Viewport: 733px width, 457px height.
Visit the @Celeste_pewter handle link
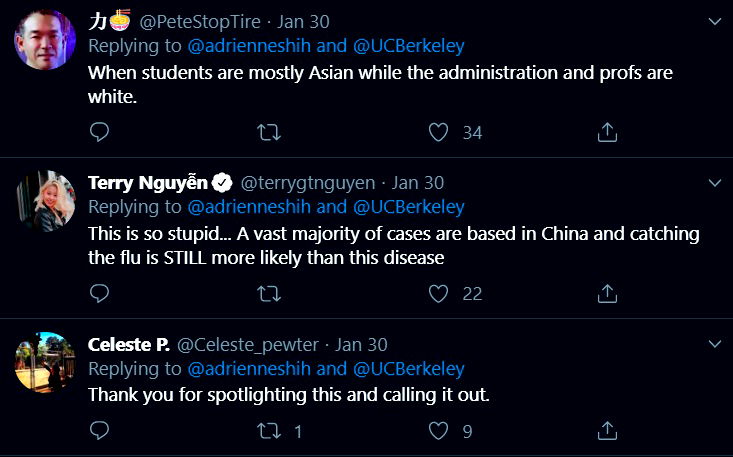pyautogui.click(x=247, y=345)
